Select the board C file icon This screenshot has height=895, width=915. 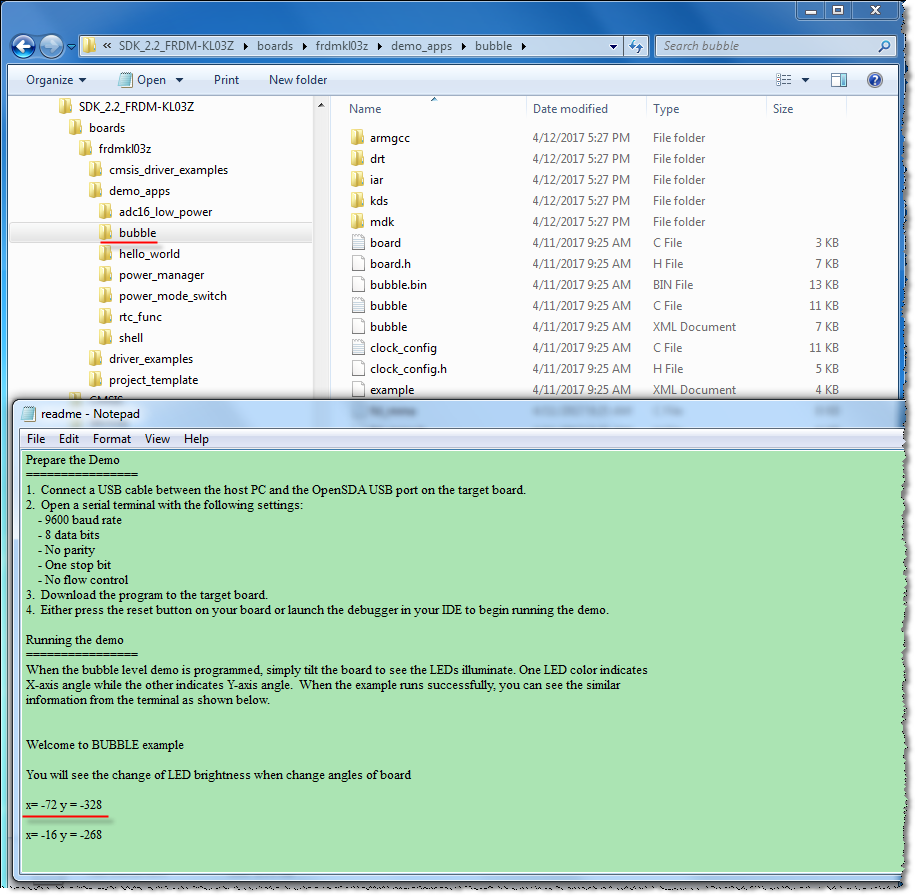(x=358, y=243)
